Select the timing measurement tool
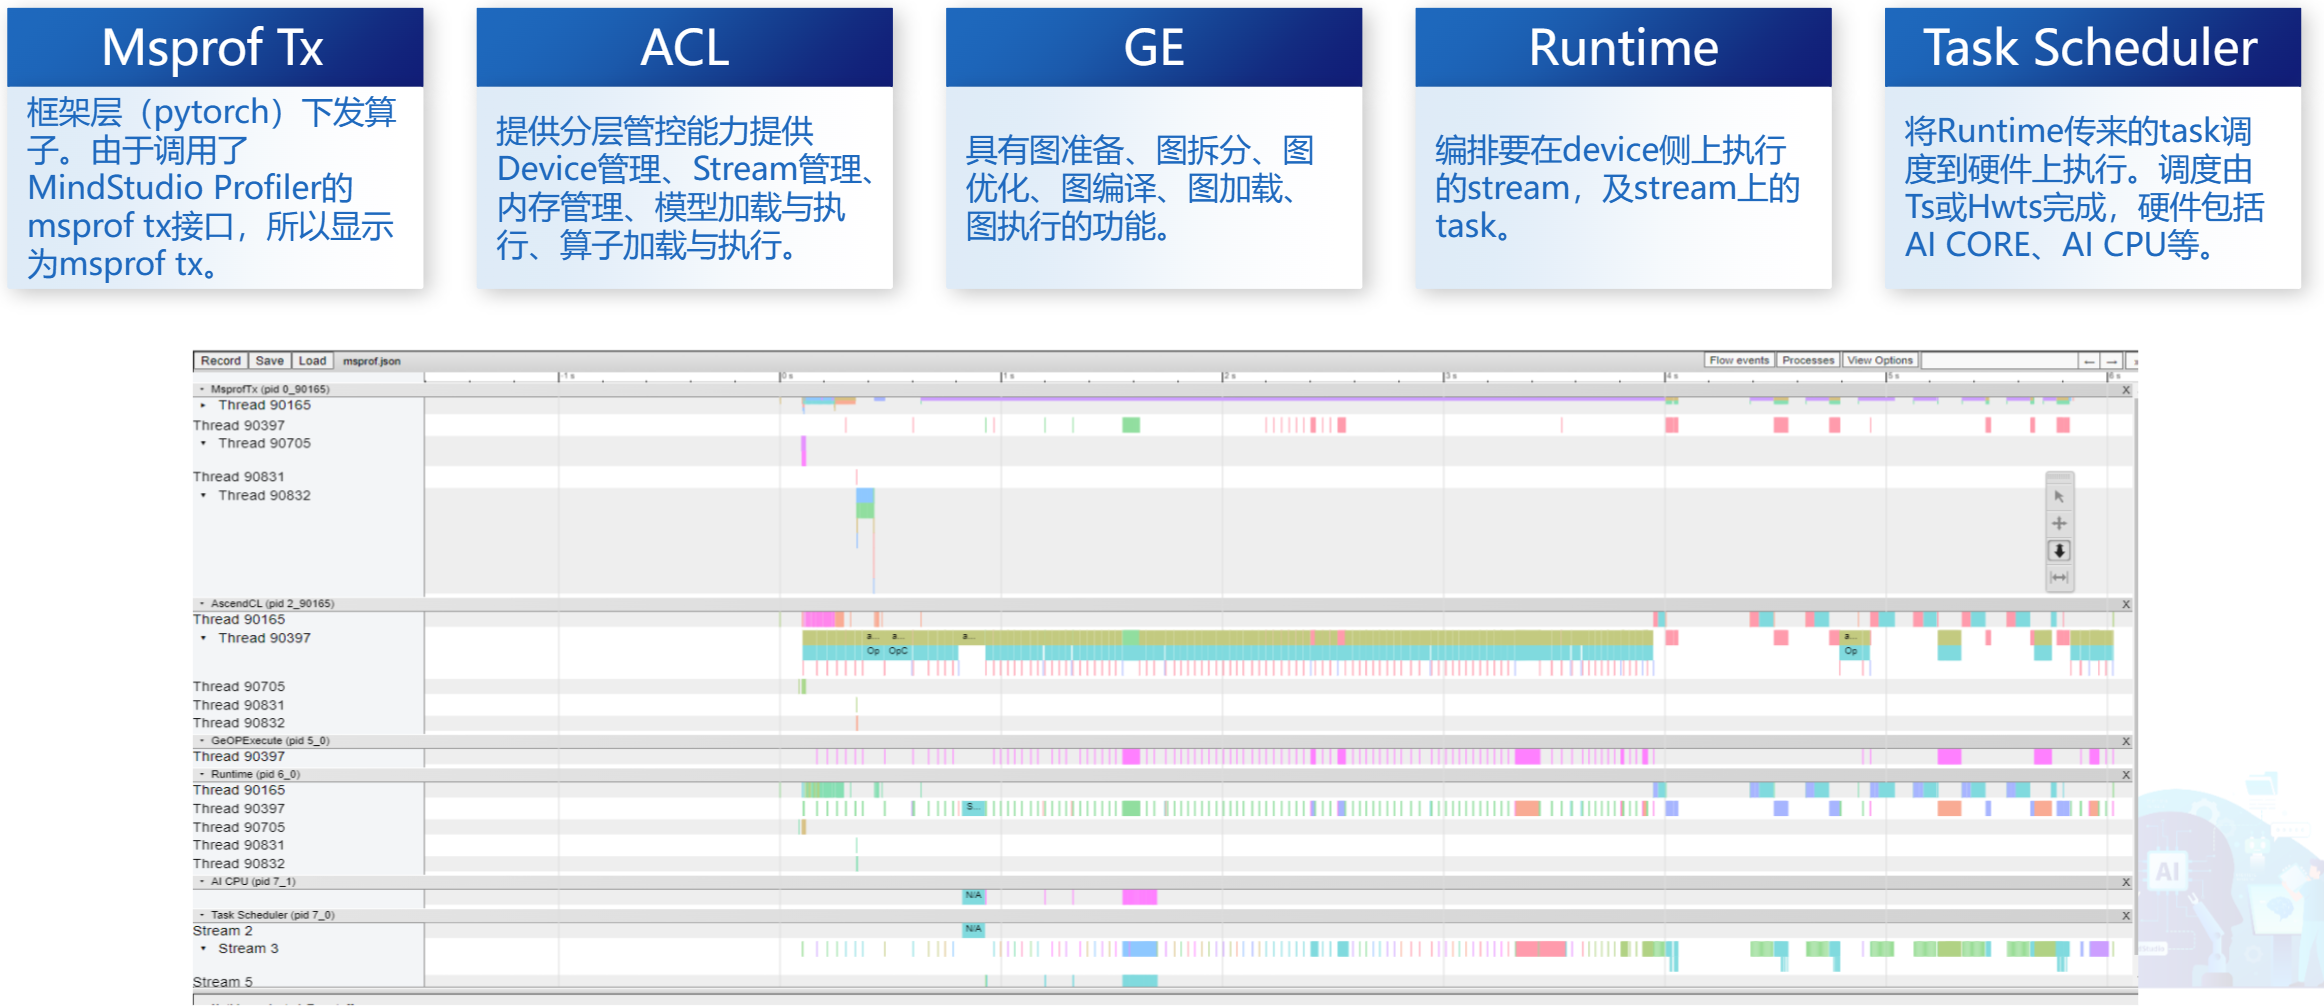The image size is (2324, 1008). click(2058, 578)
